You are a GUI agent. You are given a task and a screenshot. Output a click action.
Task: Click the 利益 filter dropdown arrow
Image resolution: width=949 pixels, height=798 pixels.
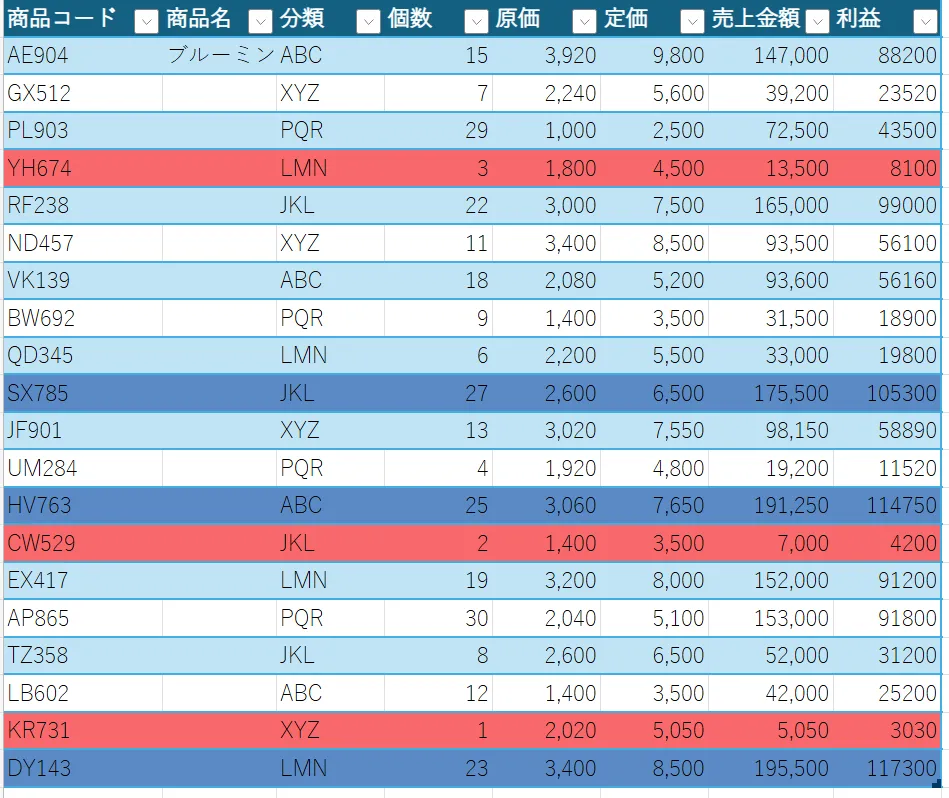coord(925,20)
